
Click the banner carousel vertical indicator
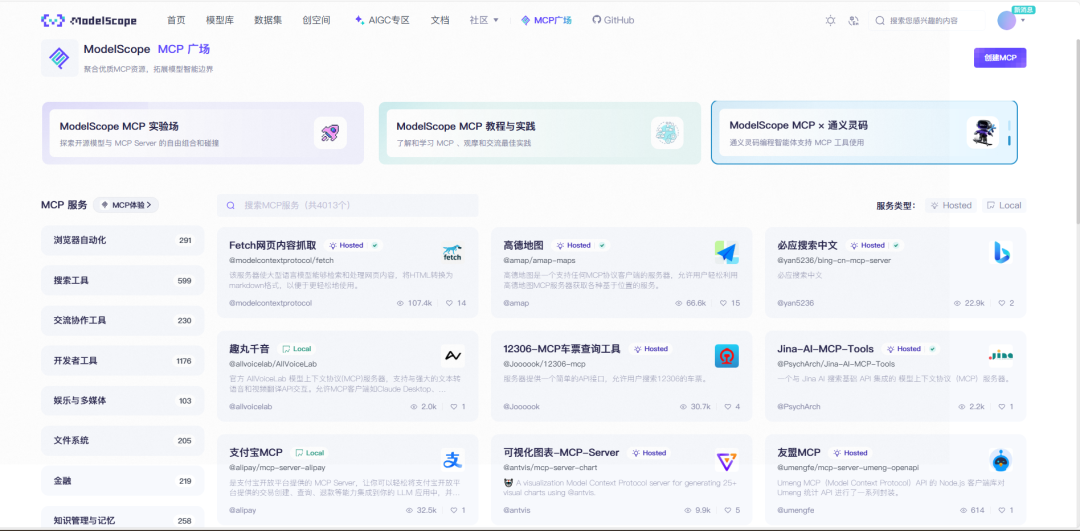(1010, 134)
